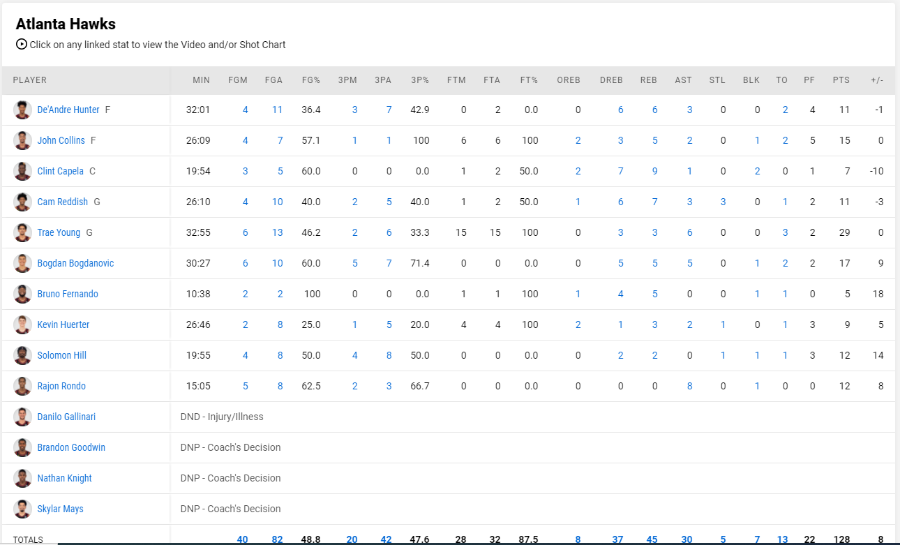
Task: Click Brandon Goodwin's player headshot
Action: pos(22,447)
